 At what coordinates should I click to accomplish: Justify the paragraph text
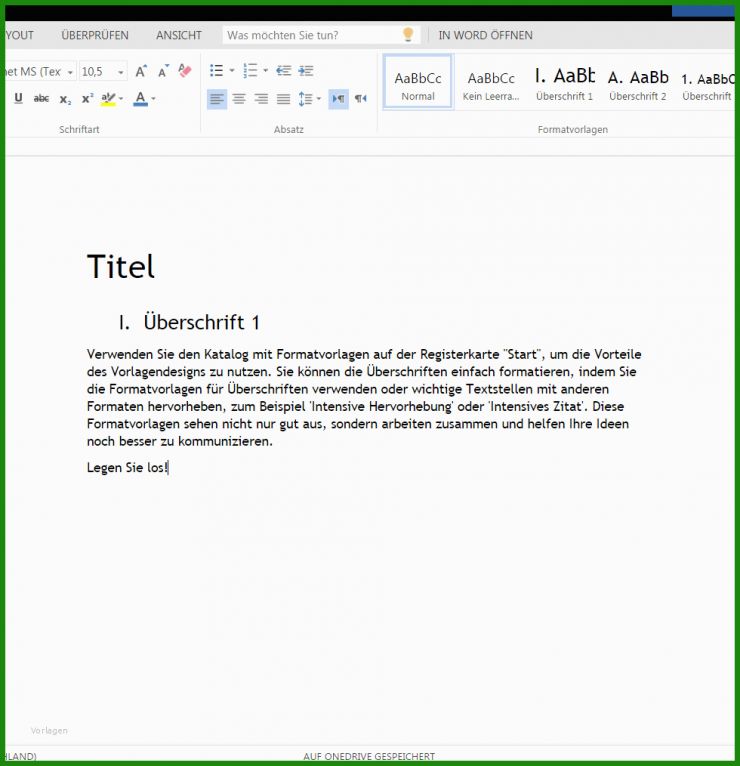[x=283, y=99]
